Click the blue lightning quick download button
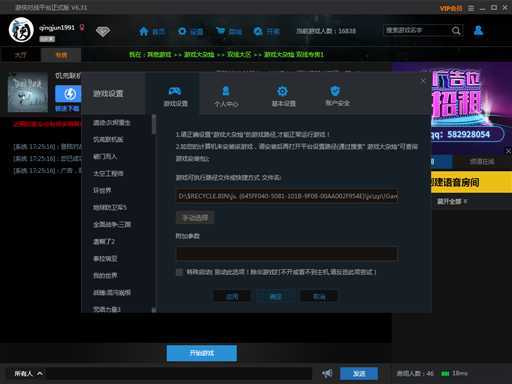The image size is (512, 384). pos(68,94)
